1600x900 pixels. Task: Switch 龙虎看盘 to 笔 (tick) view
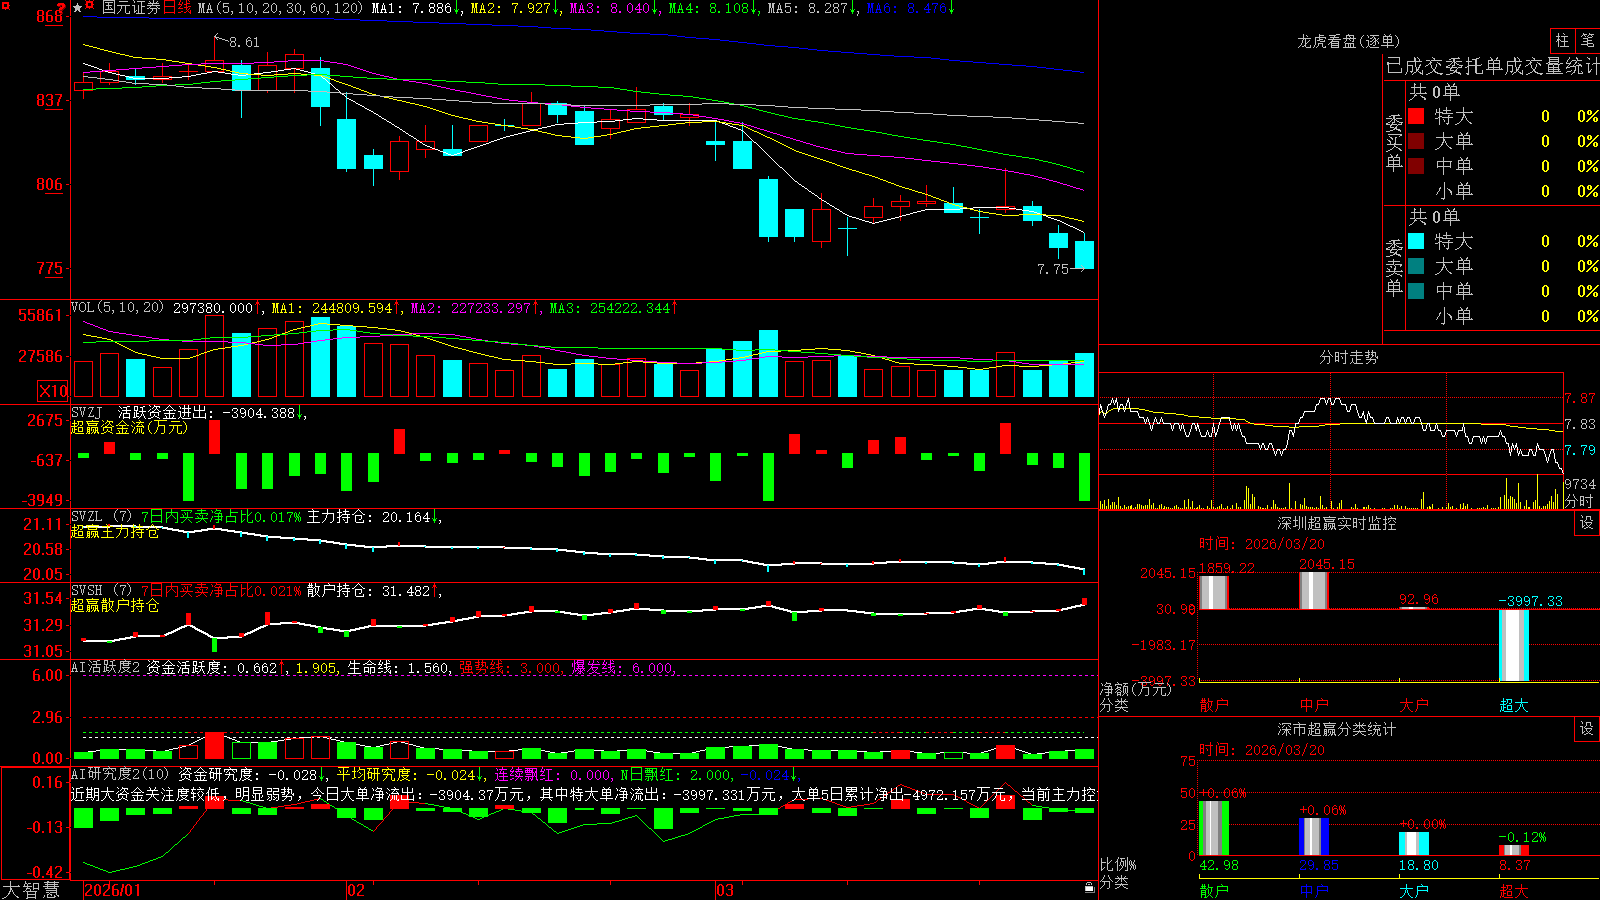[x=1587, y=40]
